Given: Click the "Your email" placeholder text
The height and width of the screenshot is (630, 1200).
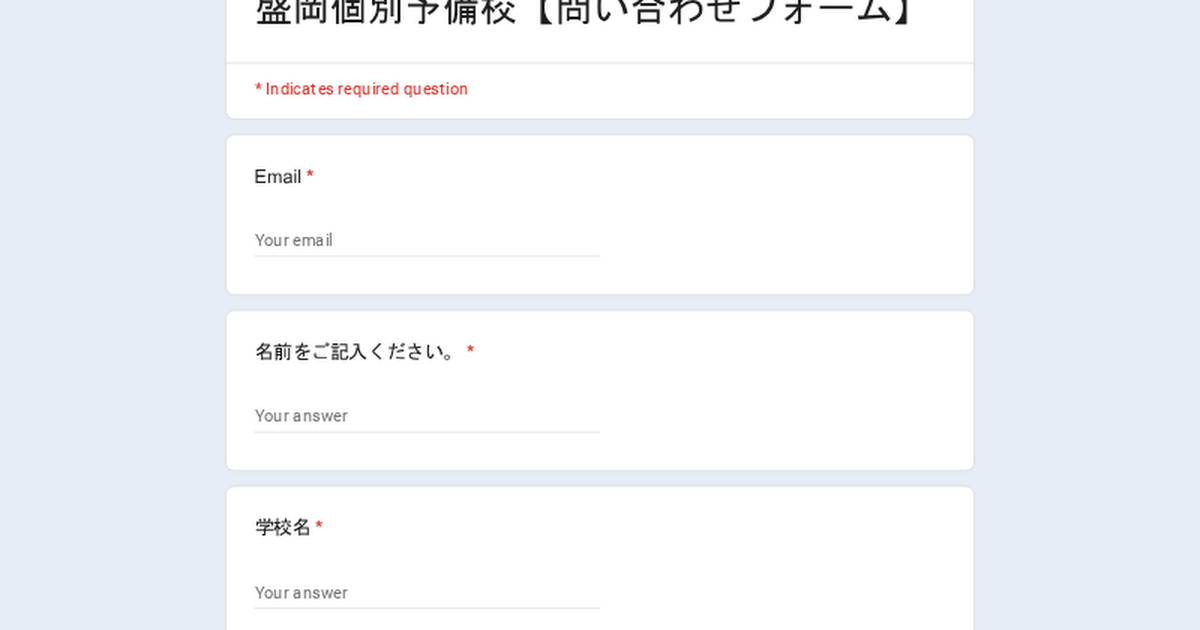Looking at the screenshot, I should [293, 240].
